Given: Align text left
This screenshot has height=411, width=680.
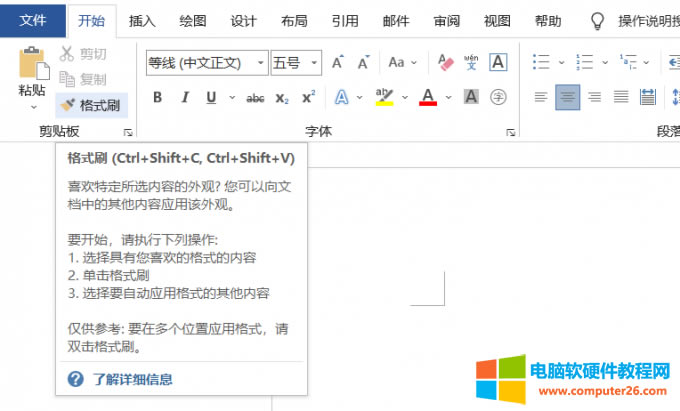Looking at the screenshot, I should (541, 97).
